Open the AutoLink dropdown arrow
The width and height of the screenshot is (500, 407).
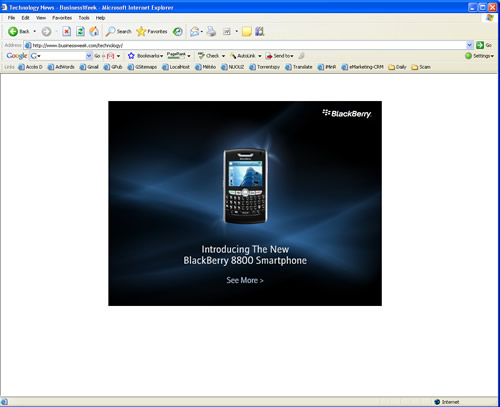click(x=259, y=56)
